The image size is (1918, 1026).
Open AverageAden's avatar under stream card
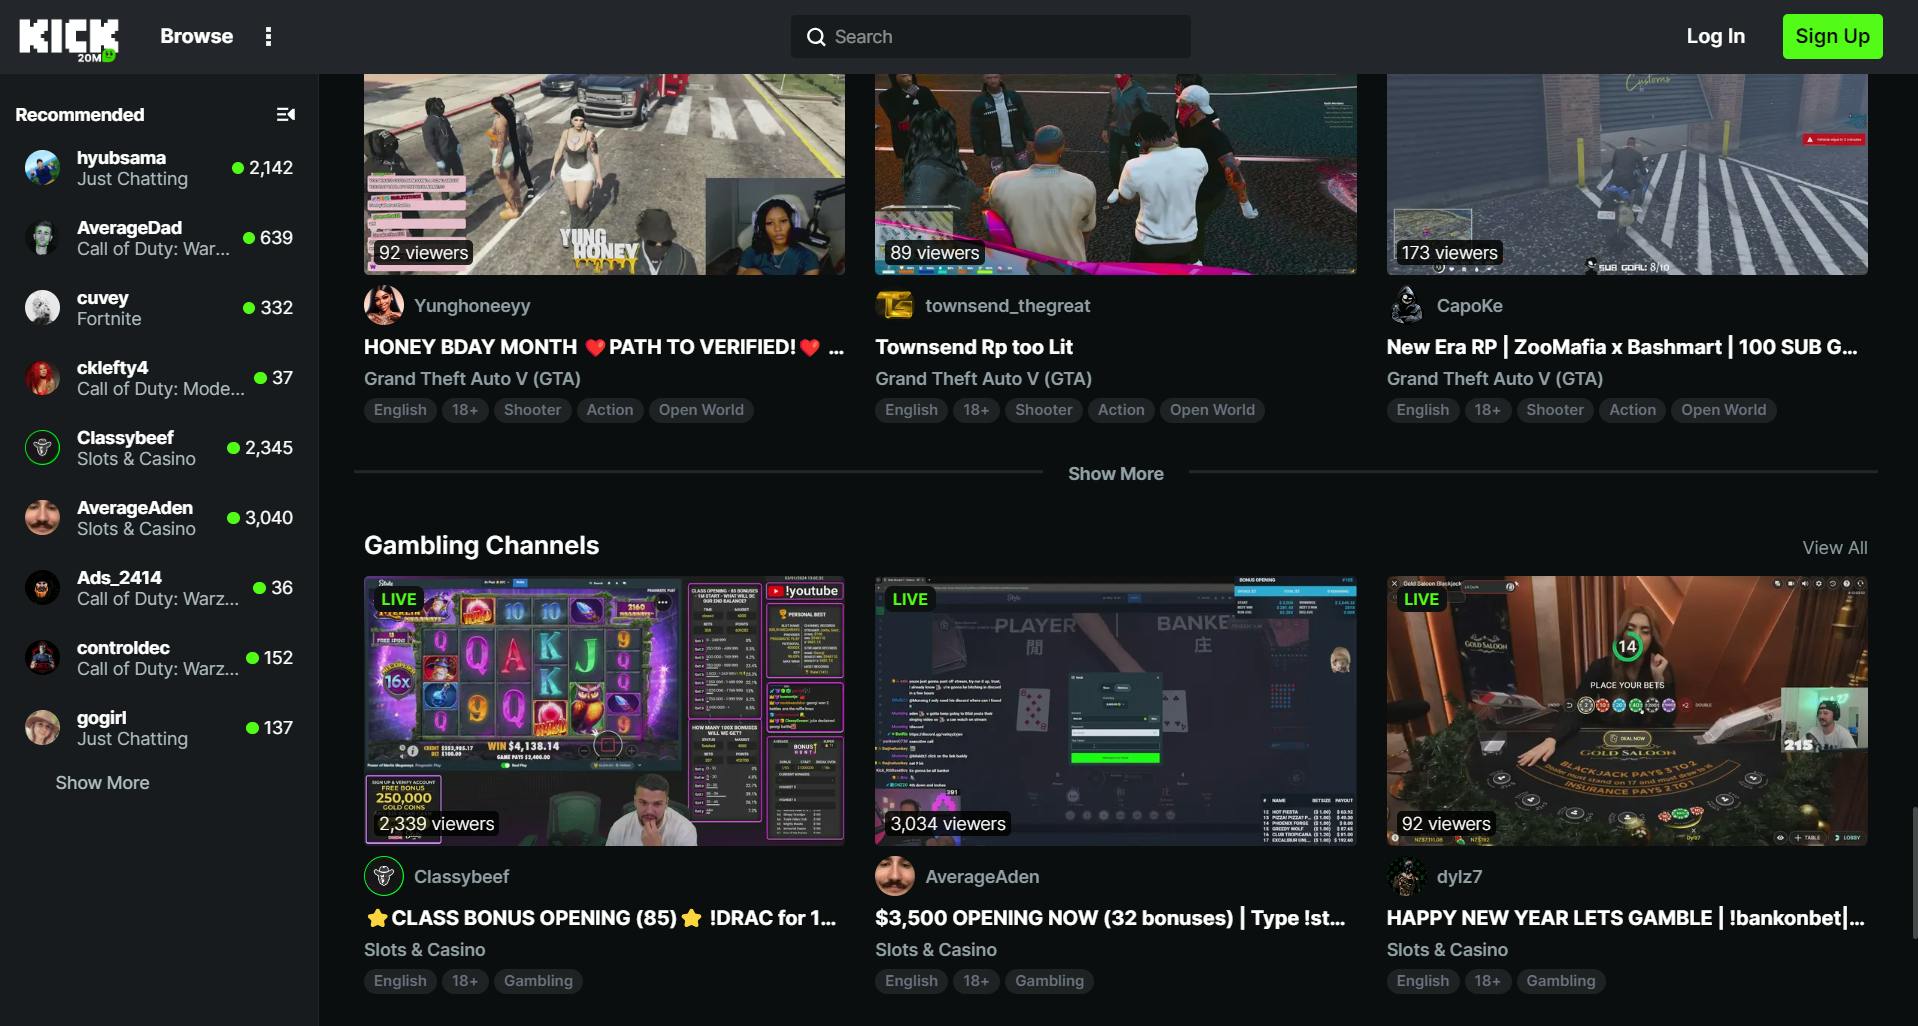pos(895,877)
